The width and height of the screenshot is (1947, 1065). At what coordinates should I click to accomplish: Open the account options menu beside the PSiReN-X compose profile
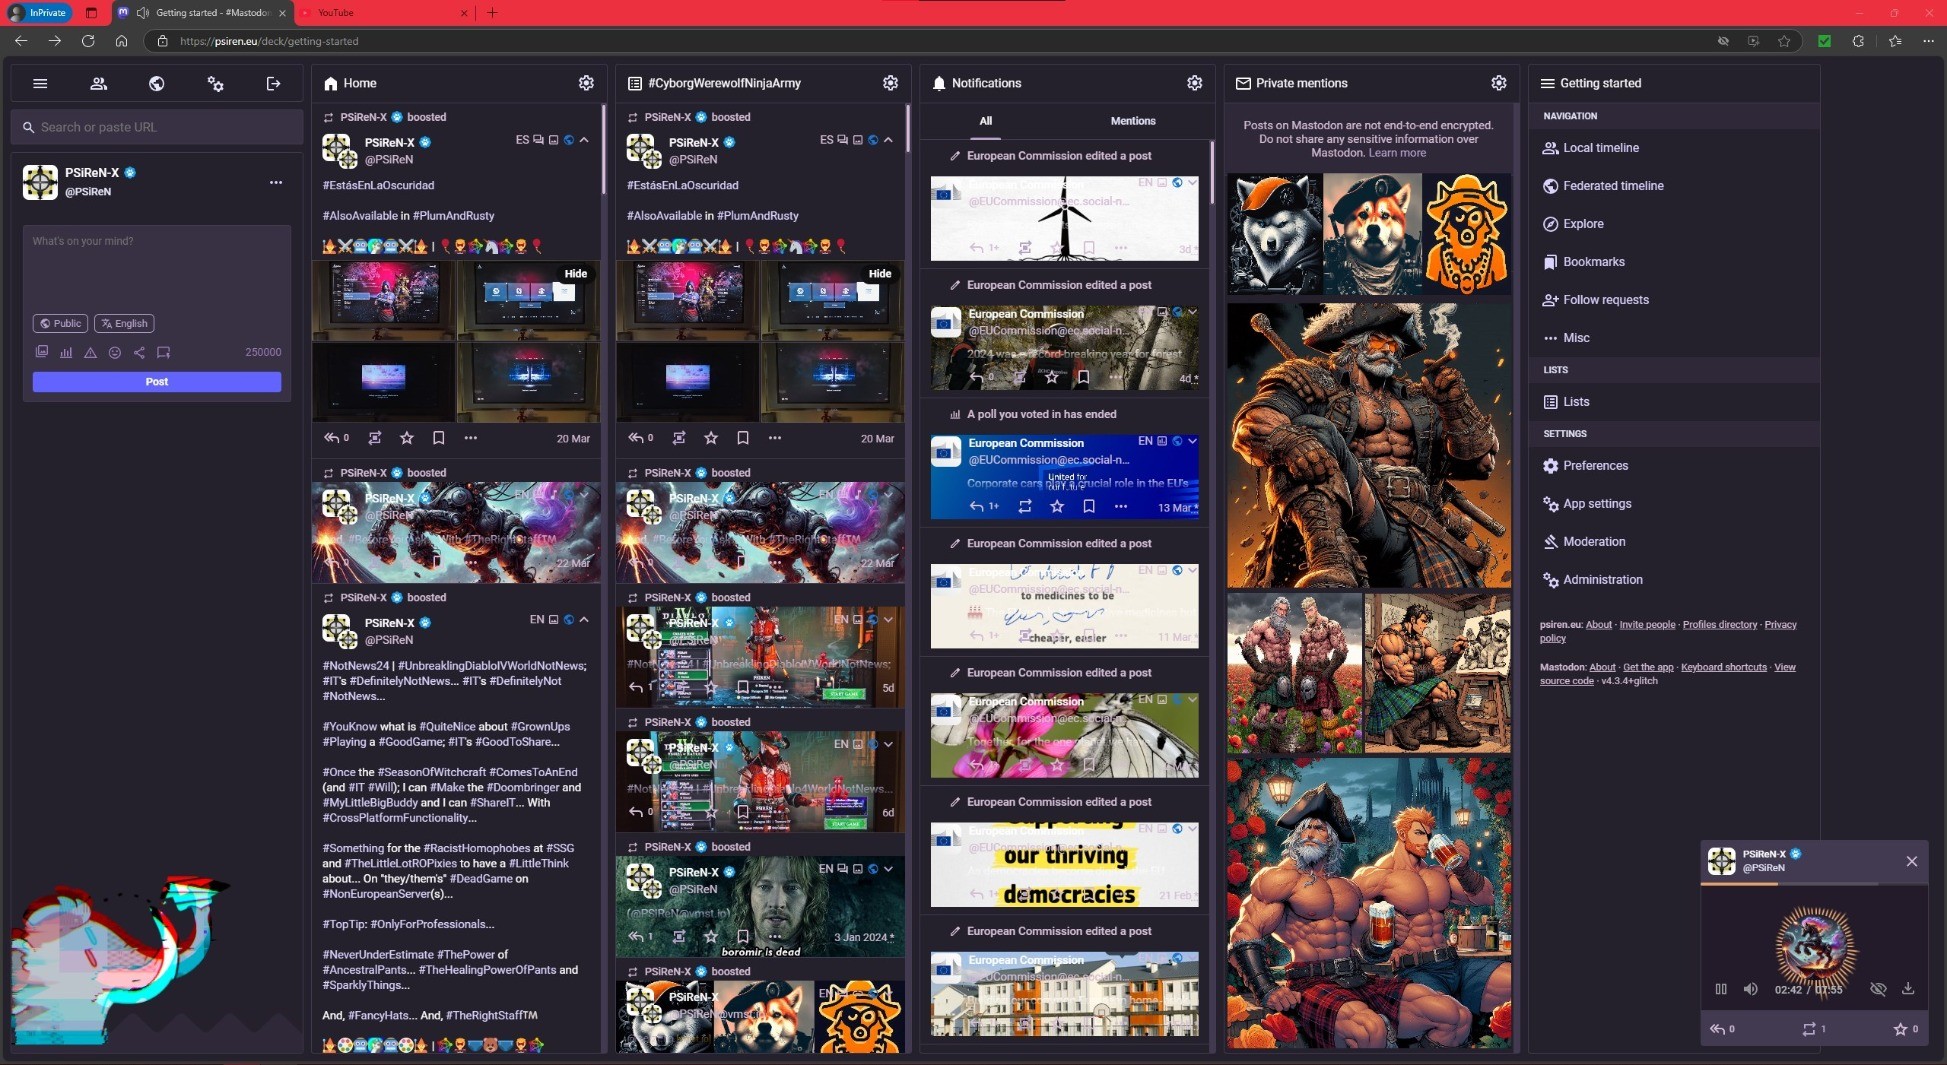point(276,182)
